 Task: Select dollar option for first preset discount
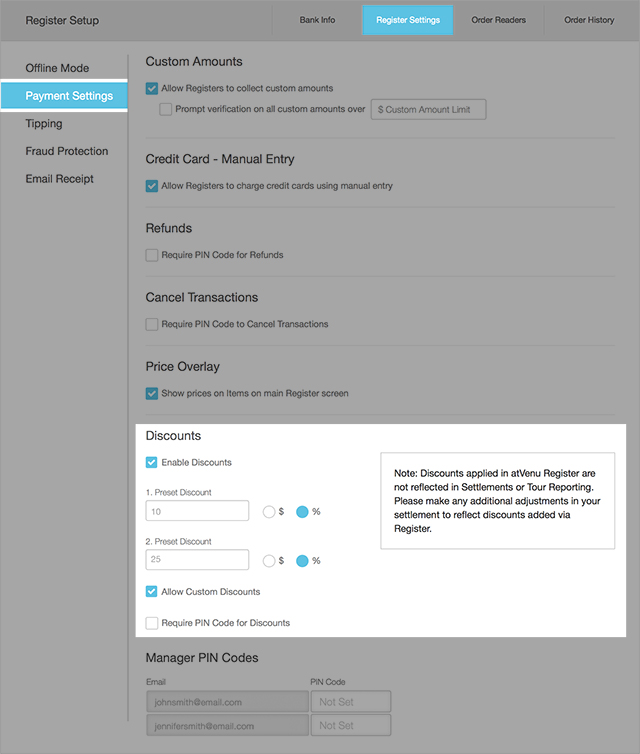pos(268,511)
